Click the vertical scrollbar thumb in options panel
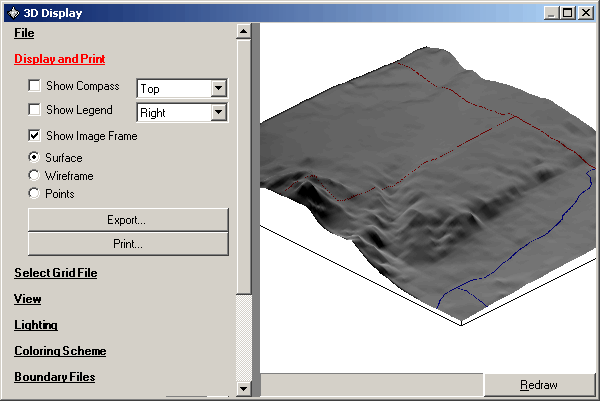The height and width of the screenshot is (401, 600). click(x=243, y=166)
